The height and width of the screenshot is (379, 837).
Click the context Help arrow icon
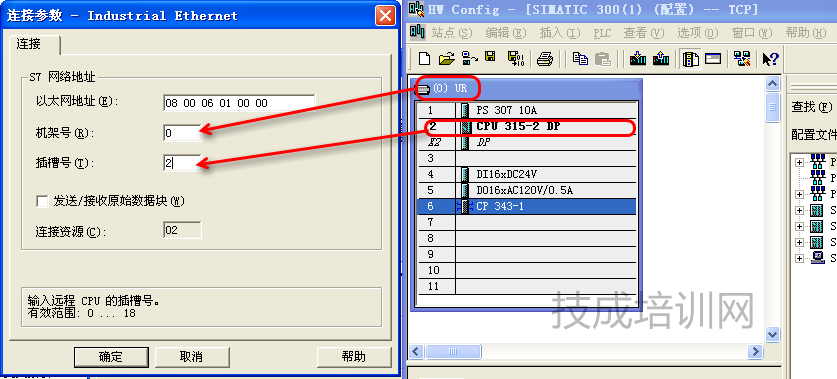(x=770, y=59)
